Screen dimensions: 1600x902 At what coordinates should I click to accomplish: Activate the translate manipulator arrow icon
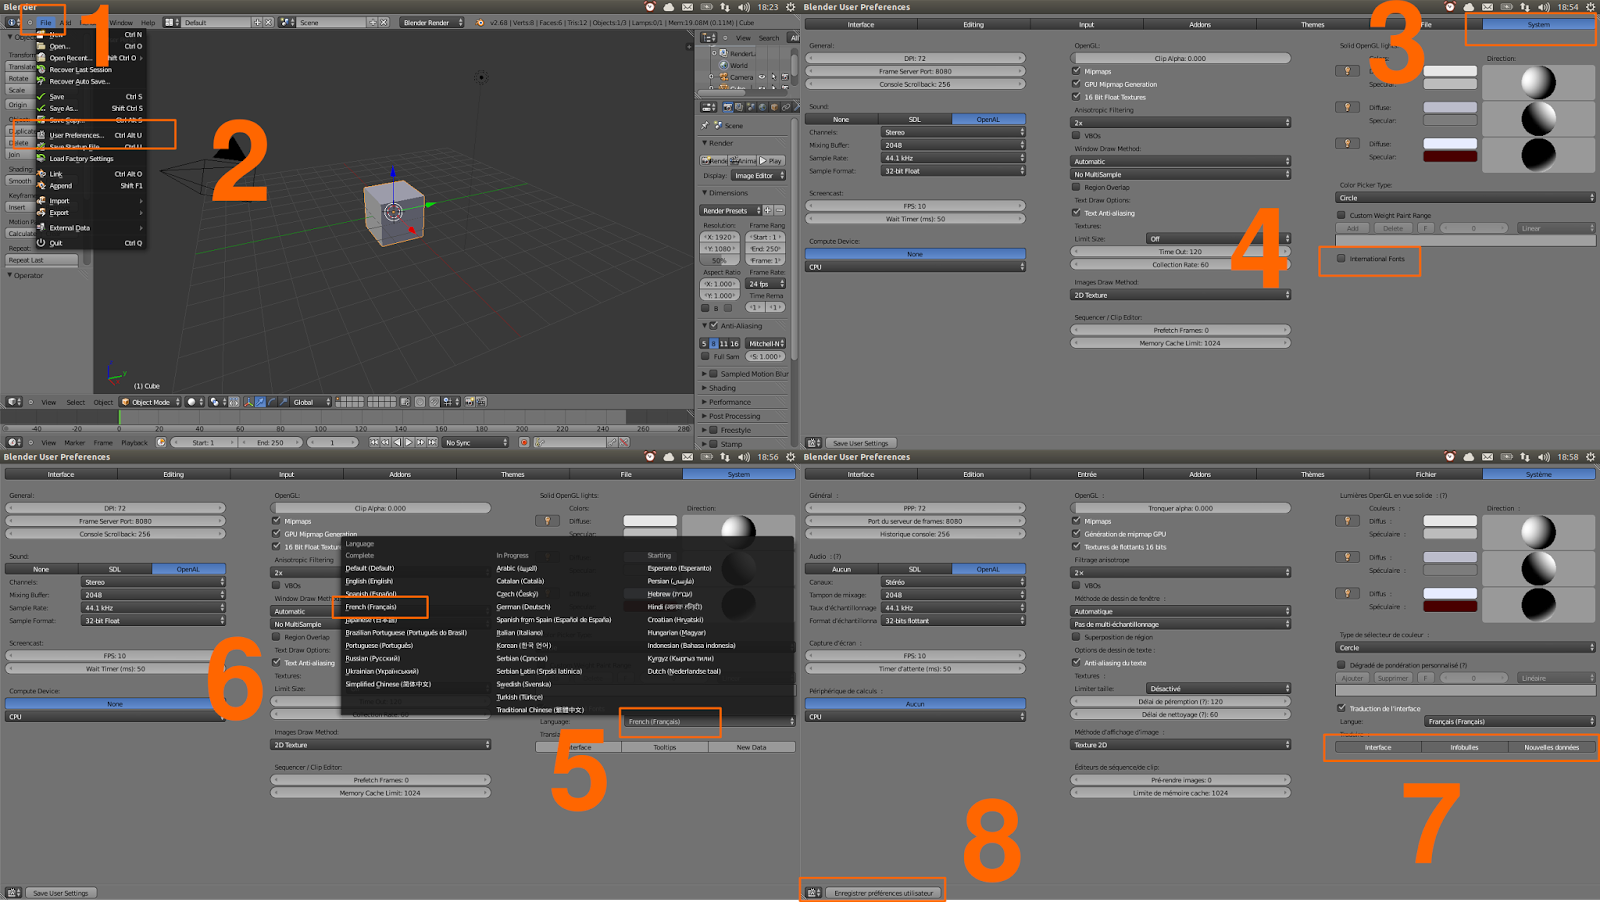260,403
